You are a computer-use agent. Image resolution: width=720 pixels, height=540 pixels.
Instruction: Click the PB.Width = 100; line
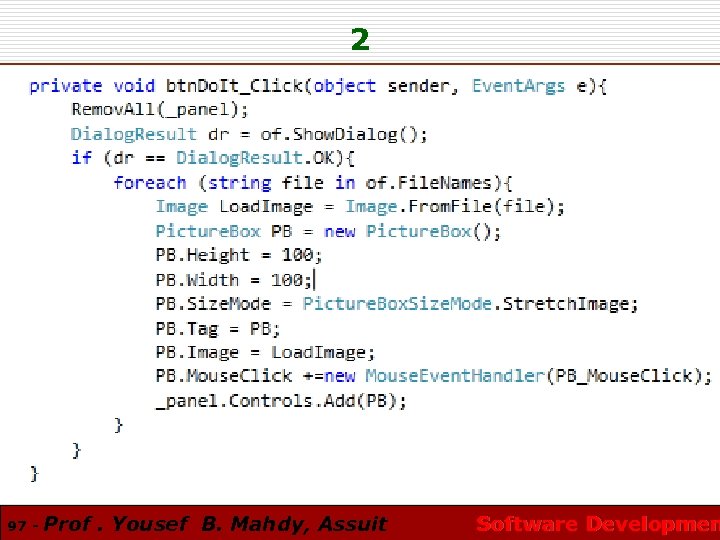point(233,280)
